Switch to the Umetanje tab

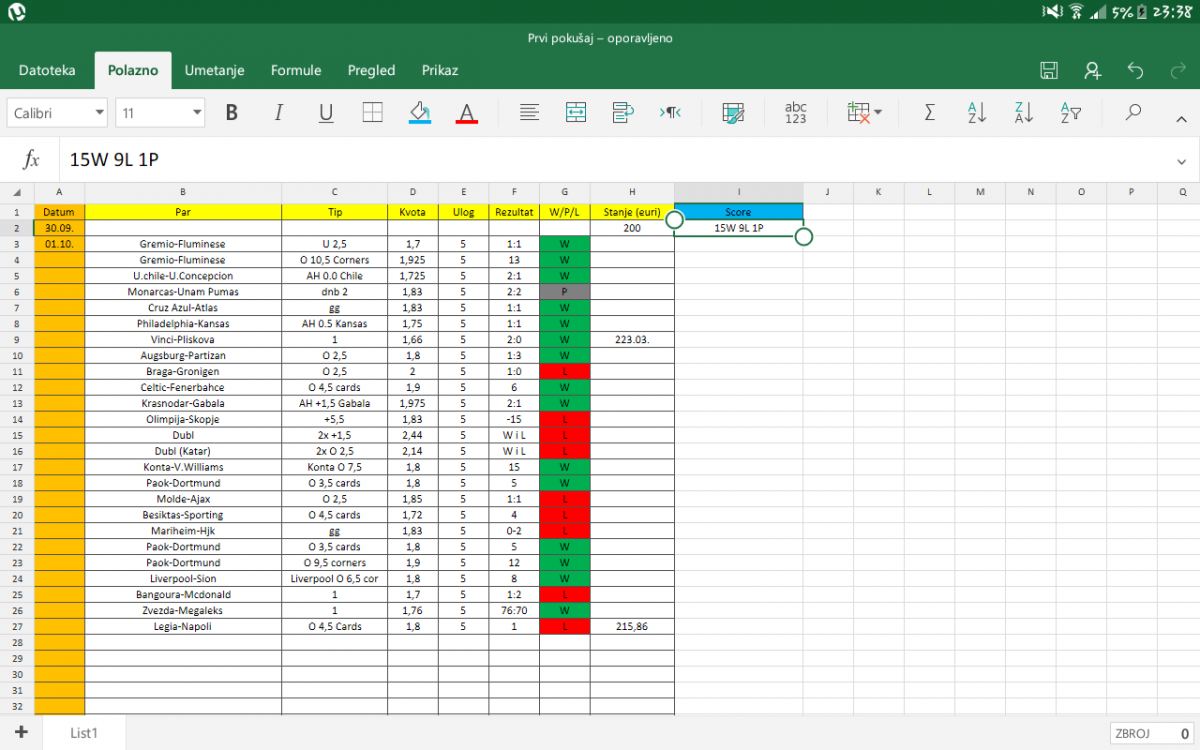[214, 70]
